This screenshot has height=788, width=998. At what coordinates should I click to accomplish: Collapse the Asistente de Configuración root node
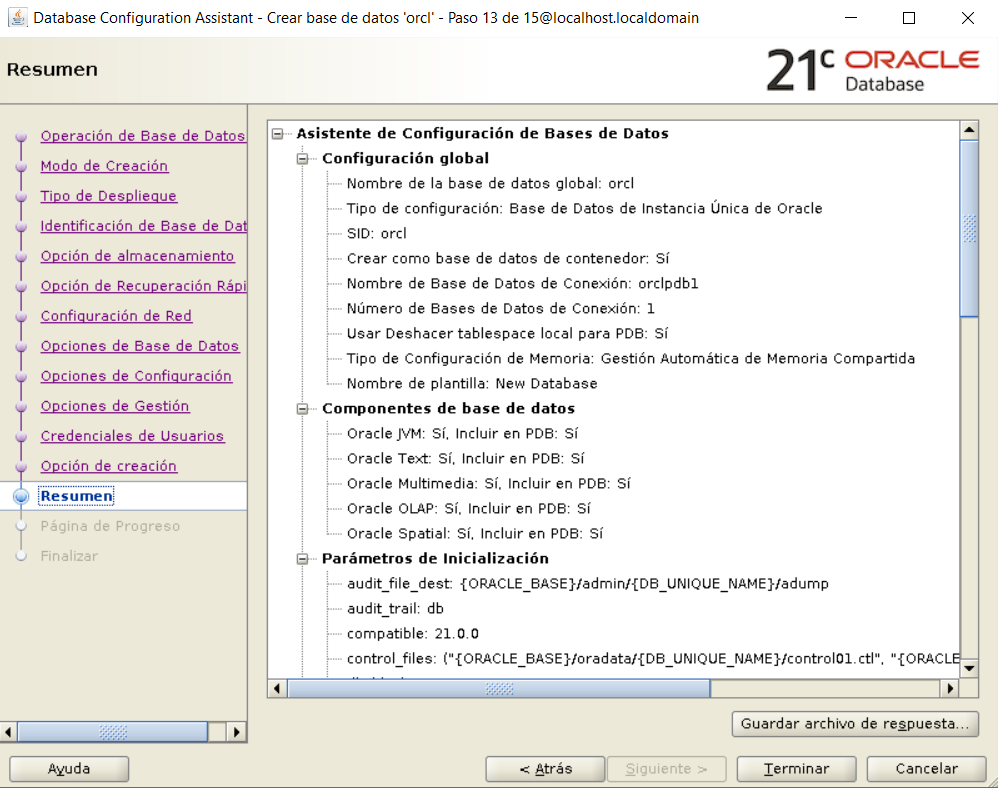tap(278, 134)
